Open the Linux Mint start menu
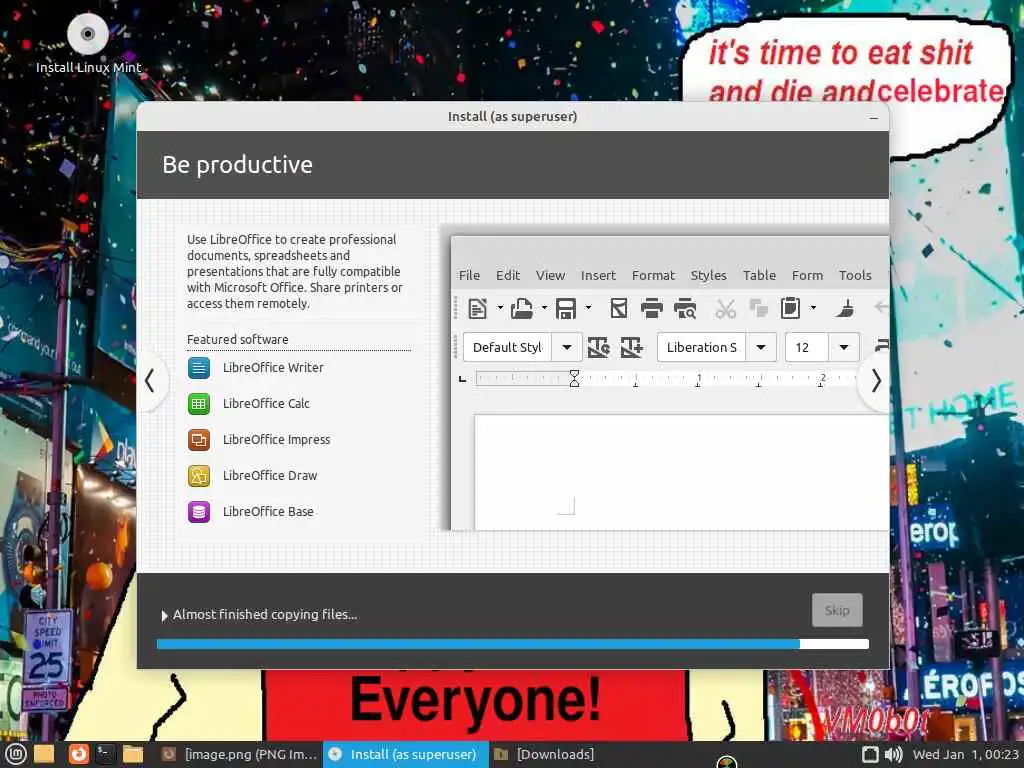Viewport: 1024px width, 768px height. [x=16, y=754]
